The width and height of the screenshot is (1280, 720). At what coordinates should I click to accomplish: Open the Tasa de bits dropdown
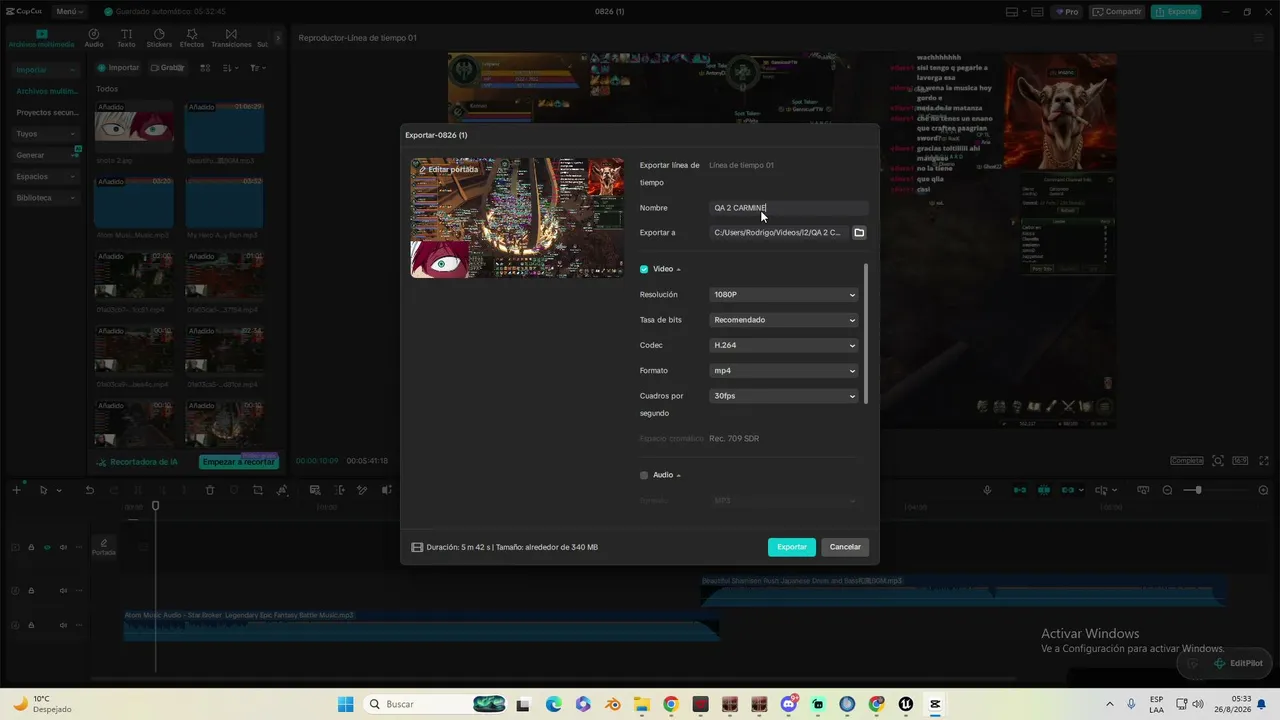(x=784, y=320)
